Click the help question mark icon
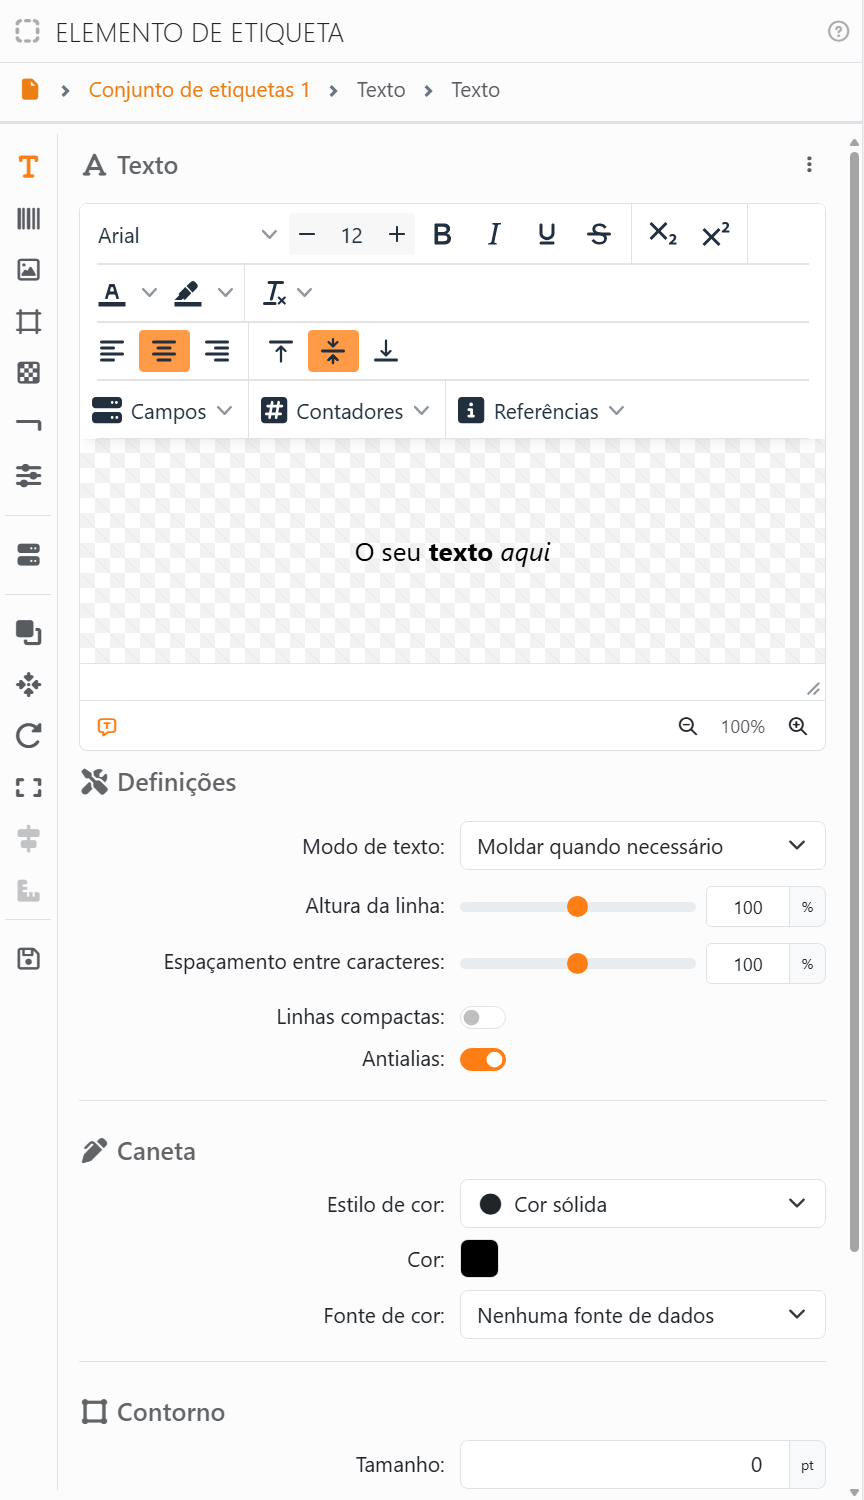Image resolution: width=864 pixels, height=1500 pixels. 838,32
